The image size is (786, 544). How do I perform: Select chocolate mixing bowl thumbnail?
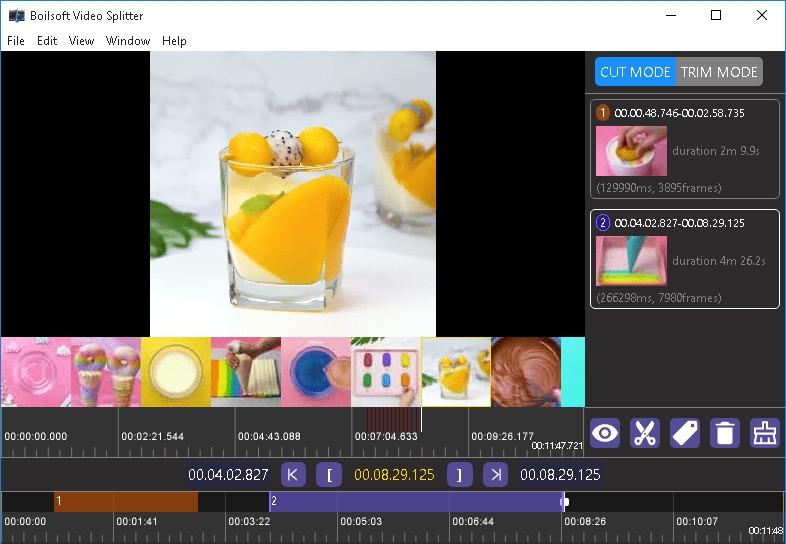[x=526, y=372]
